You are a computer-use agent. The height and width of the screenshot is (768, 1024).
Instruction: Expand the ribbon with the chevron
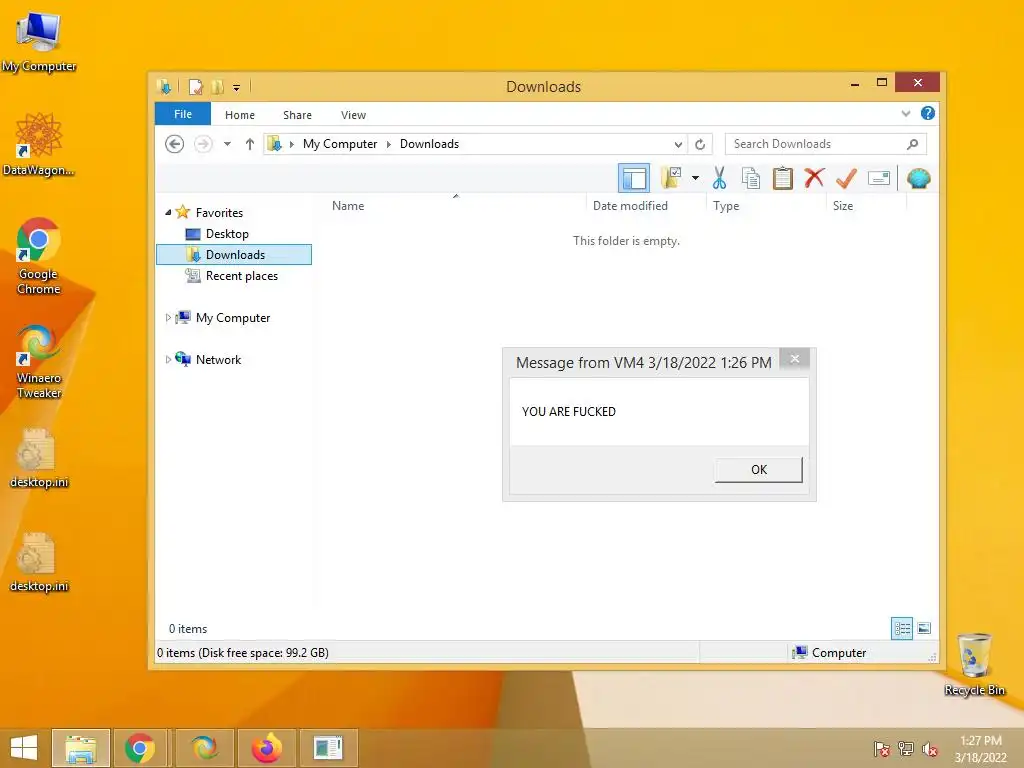coord(906,114)
